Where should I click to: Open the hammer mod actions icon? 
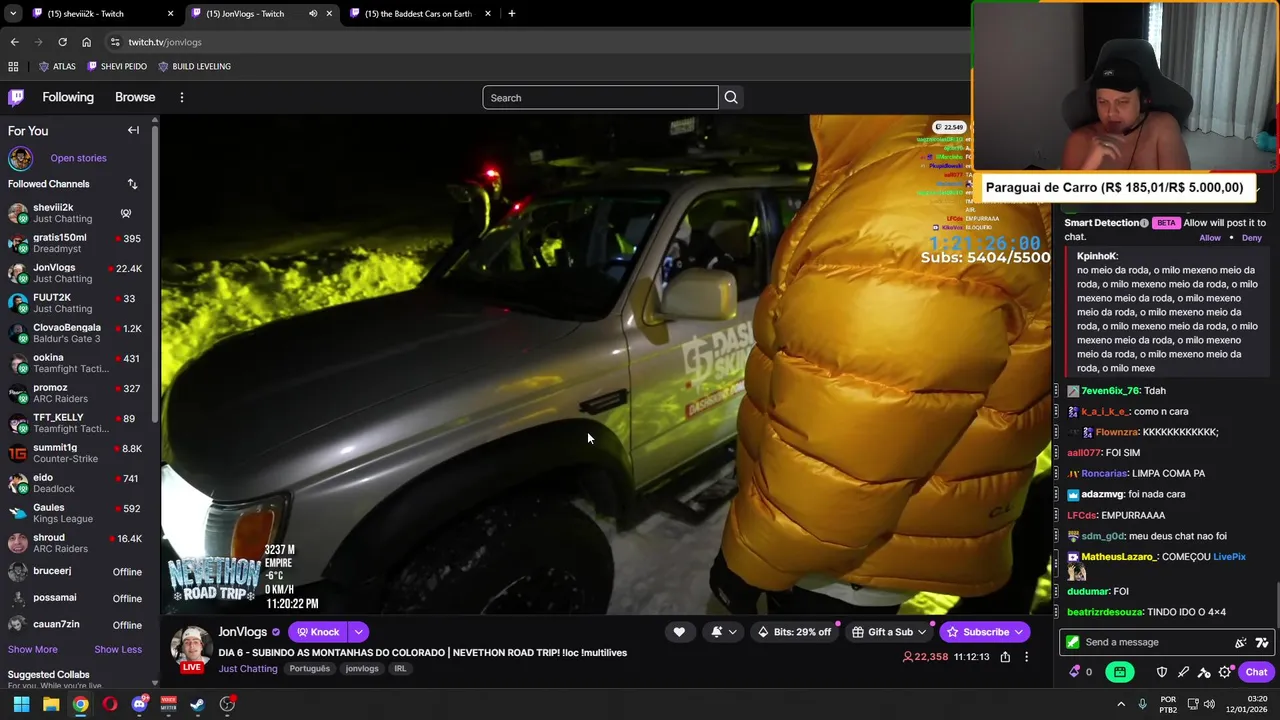(1204, 672)
